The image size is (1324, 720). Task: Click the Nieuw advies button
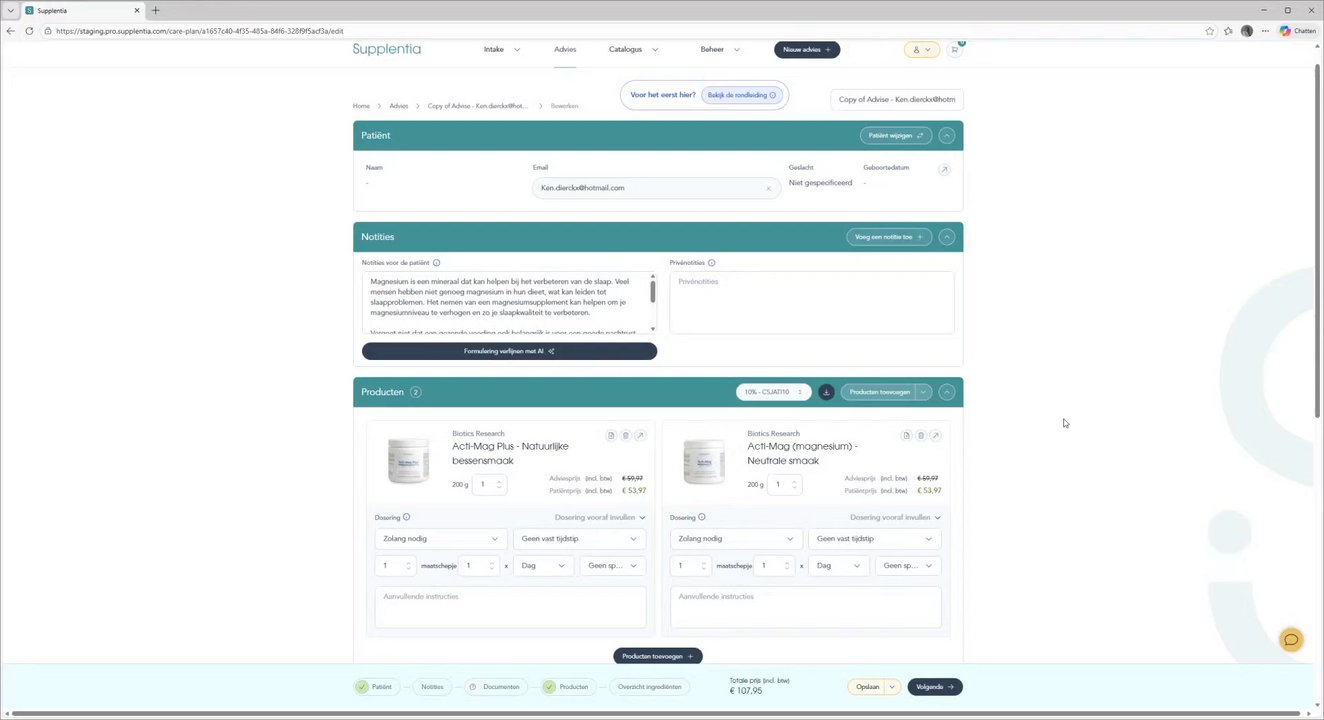click(807, 49)
